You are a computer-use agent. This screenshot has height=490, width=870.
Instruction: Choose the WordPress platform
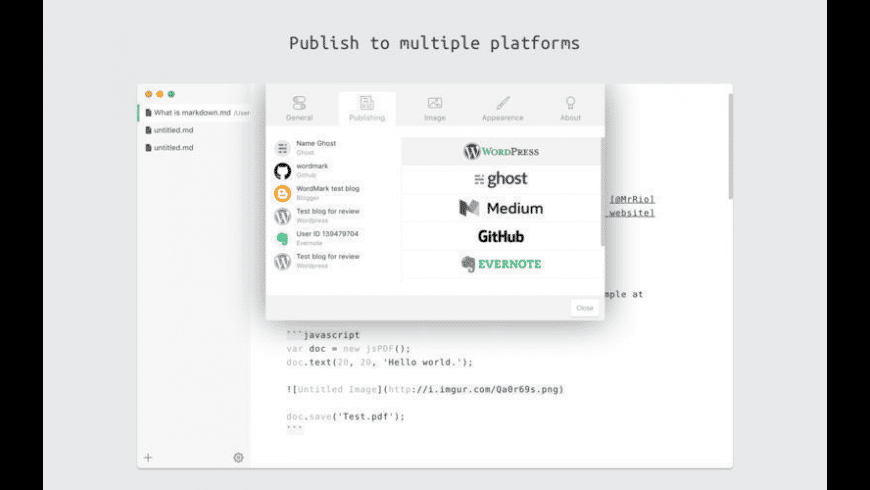(501, 151)
